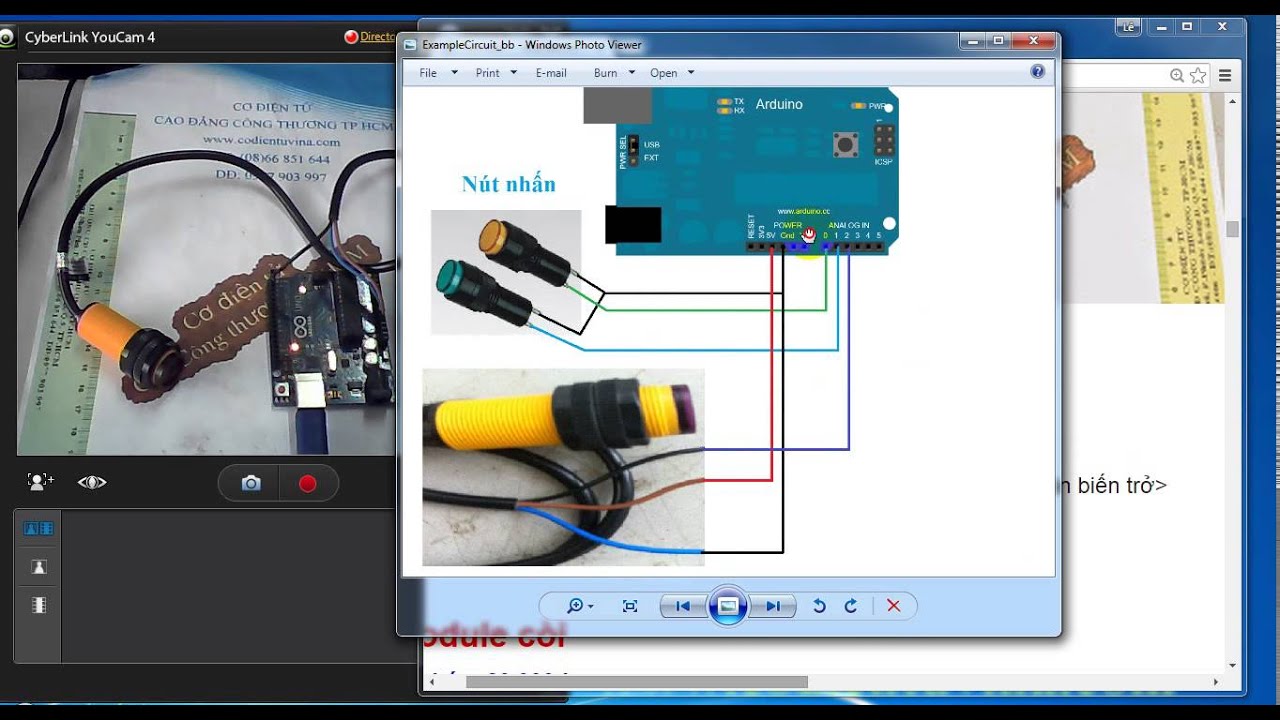Click the browser scroll right arrow
The image size is (1280, 720).
click(x=1216, y=682)
